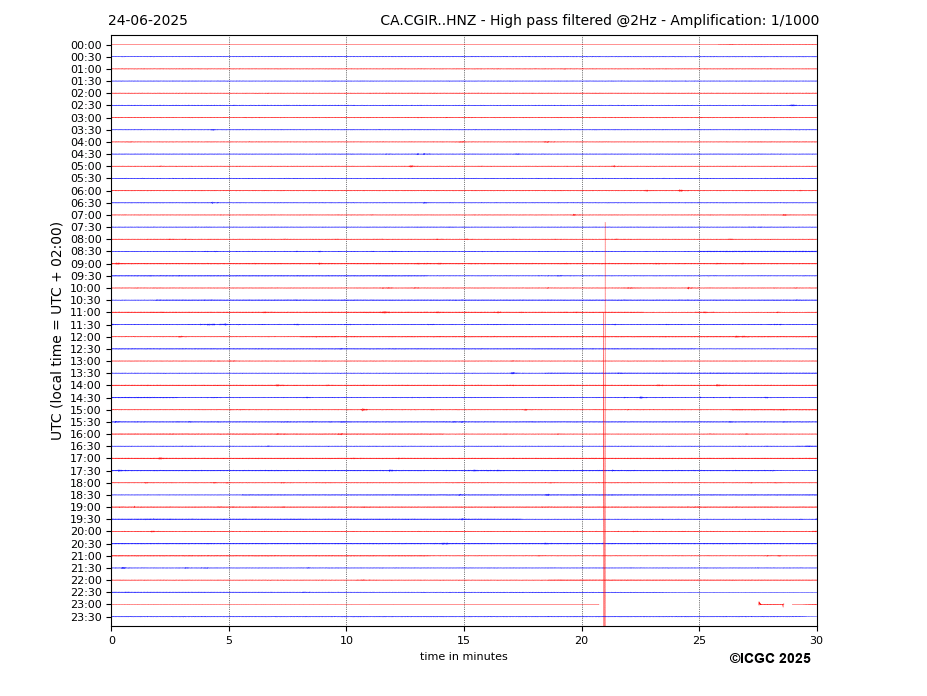Click the large red seismic spike

click(x=604, y=424)
